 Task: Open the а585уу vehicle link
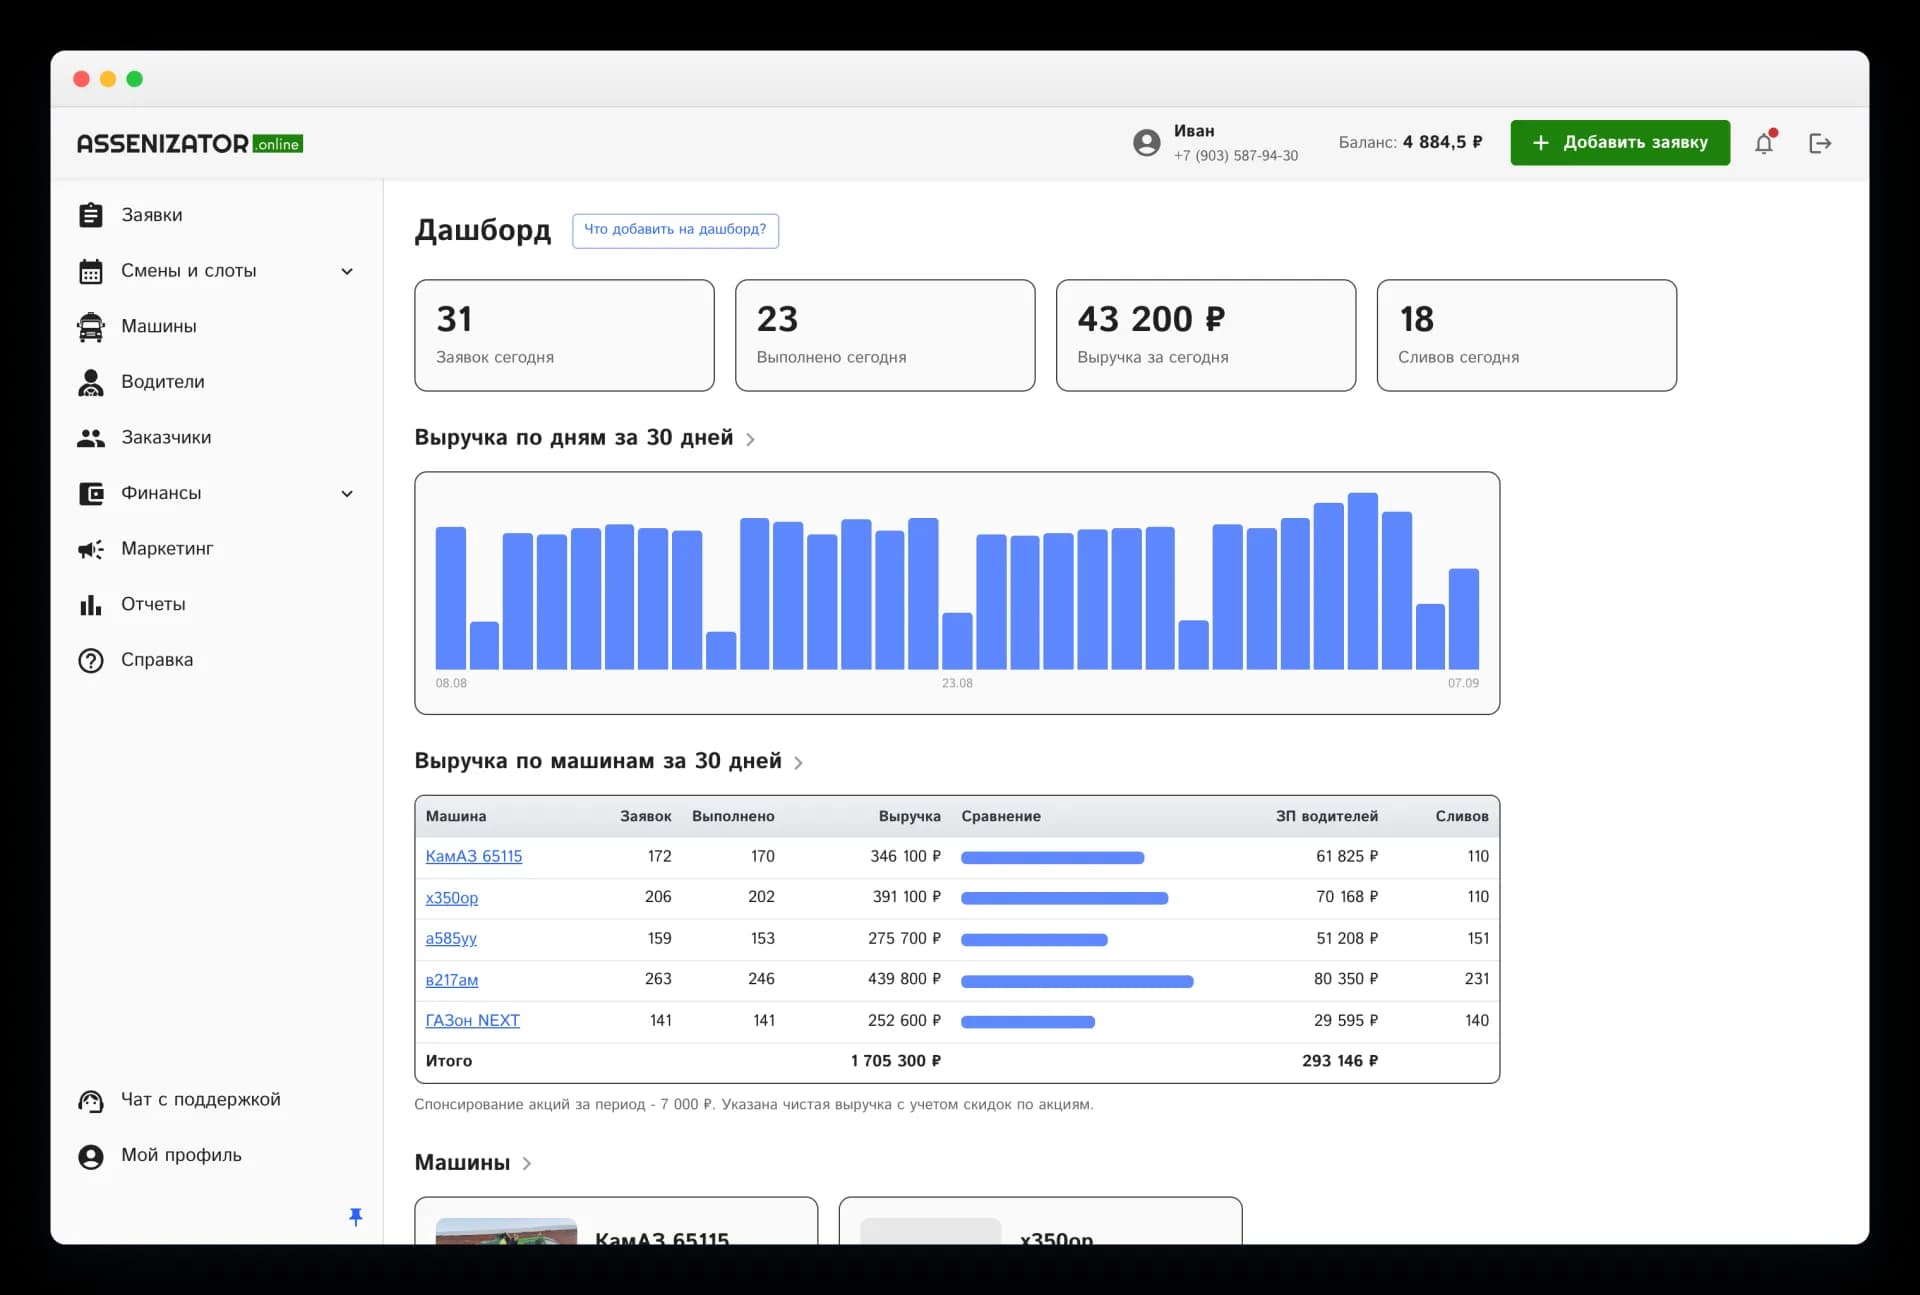coord(451,938)
